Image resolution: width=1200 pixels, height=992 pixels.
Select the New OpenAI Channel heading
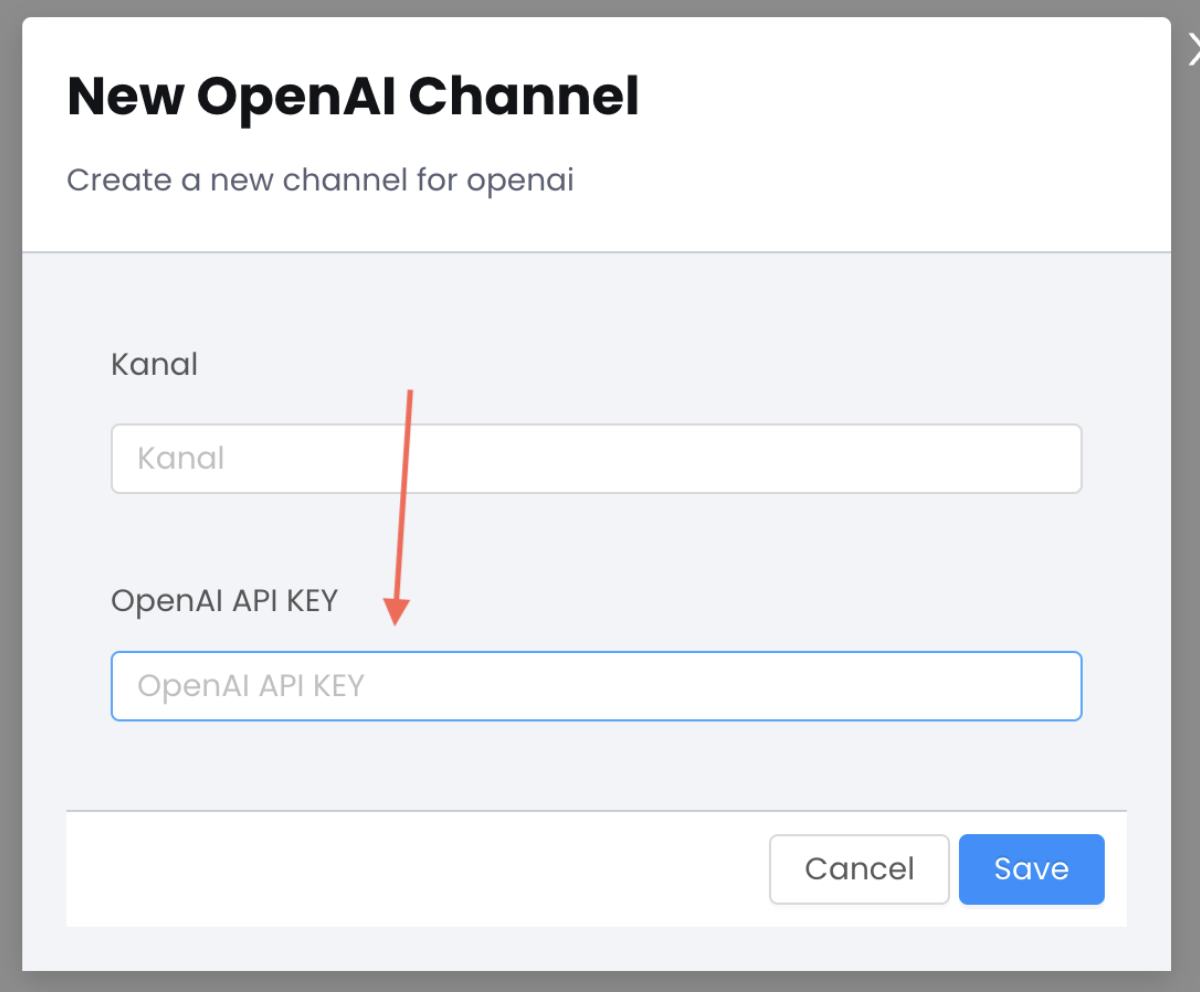click(x=353, y=97)
